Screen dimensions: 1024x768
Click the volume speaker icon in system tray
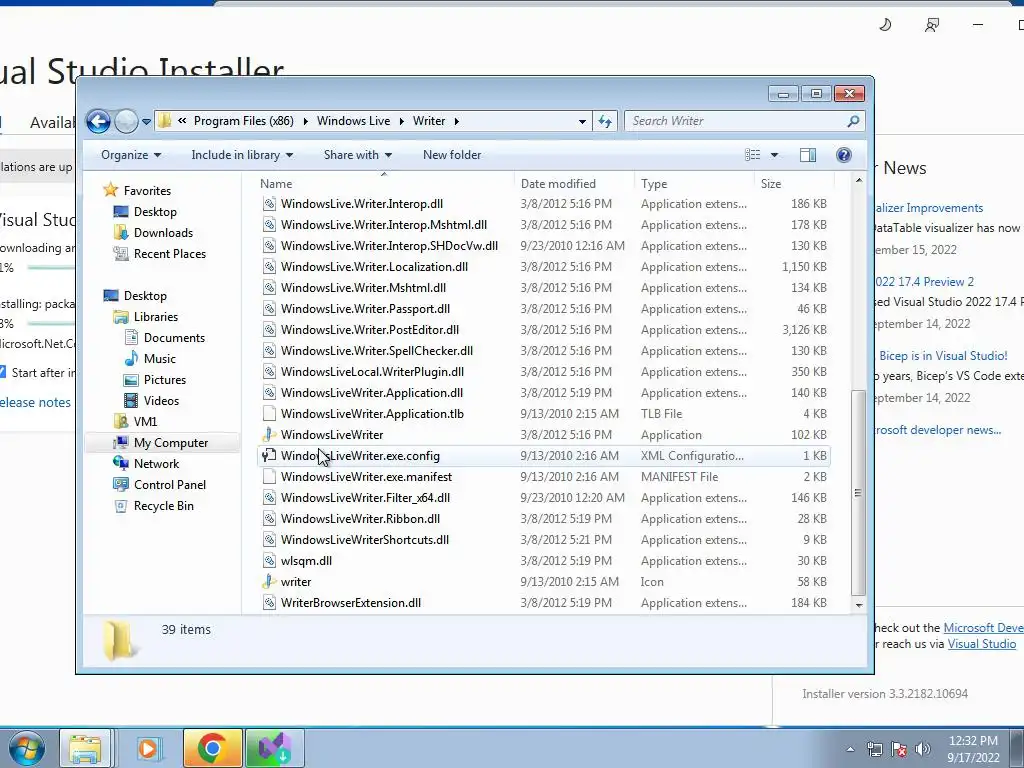pos(923,749)
